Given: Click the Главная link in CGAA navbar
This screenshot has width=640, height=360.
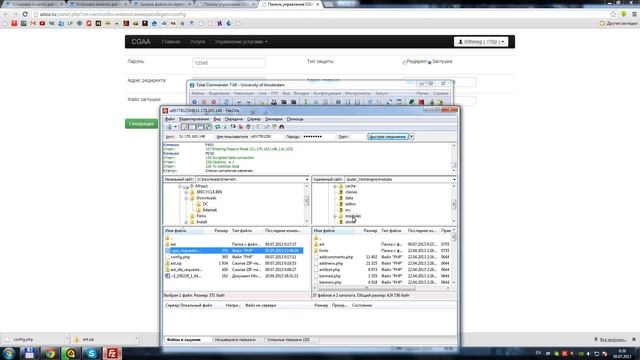Looking at the screenshot, I should pyautogui.click(x=171, y=42).
